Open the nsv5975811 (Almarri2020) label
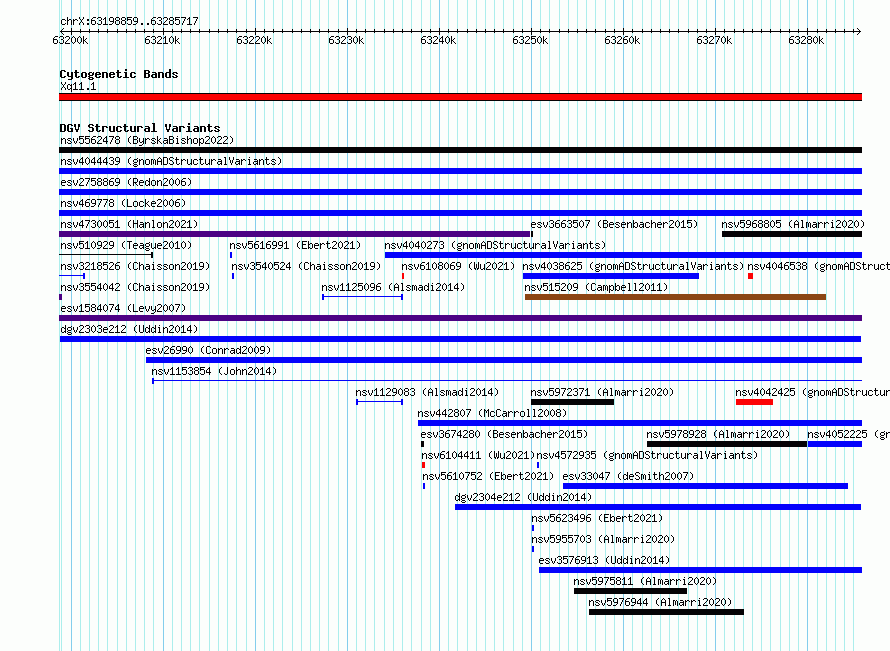This screenshot has width=890, height=651. click(645, 581)
